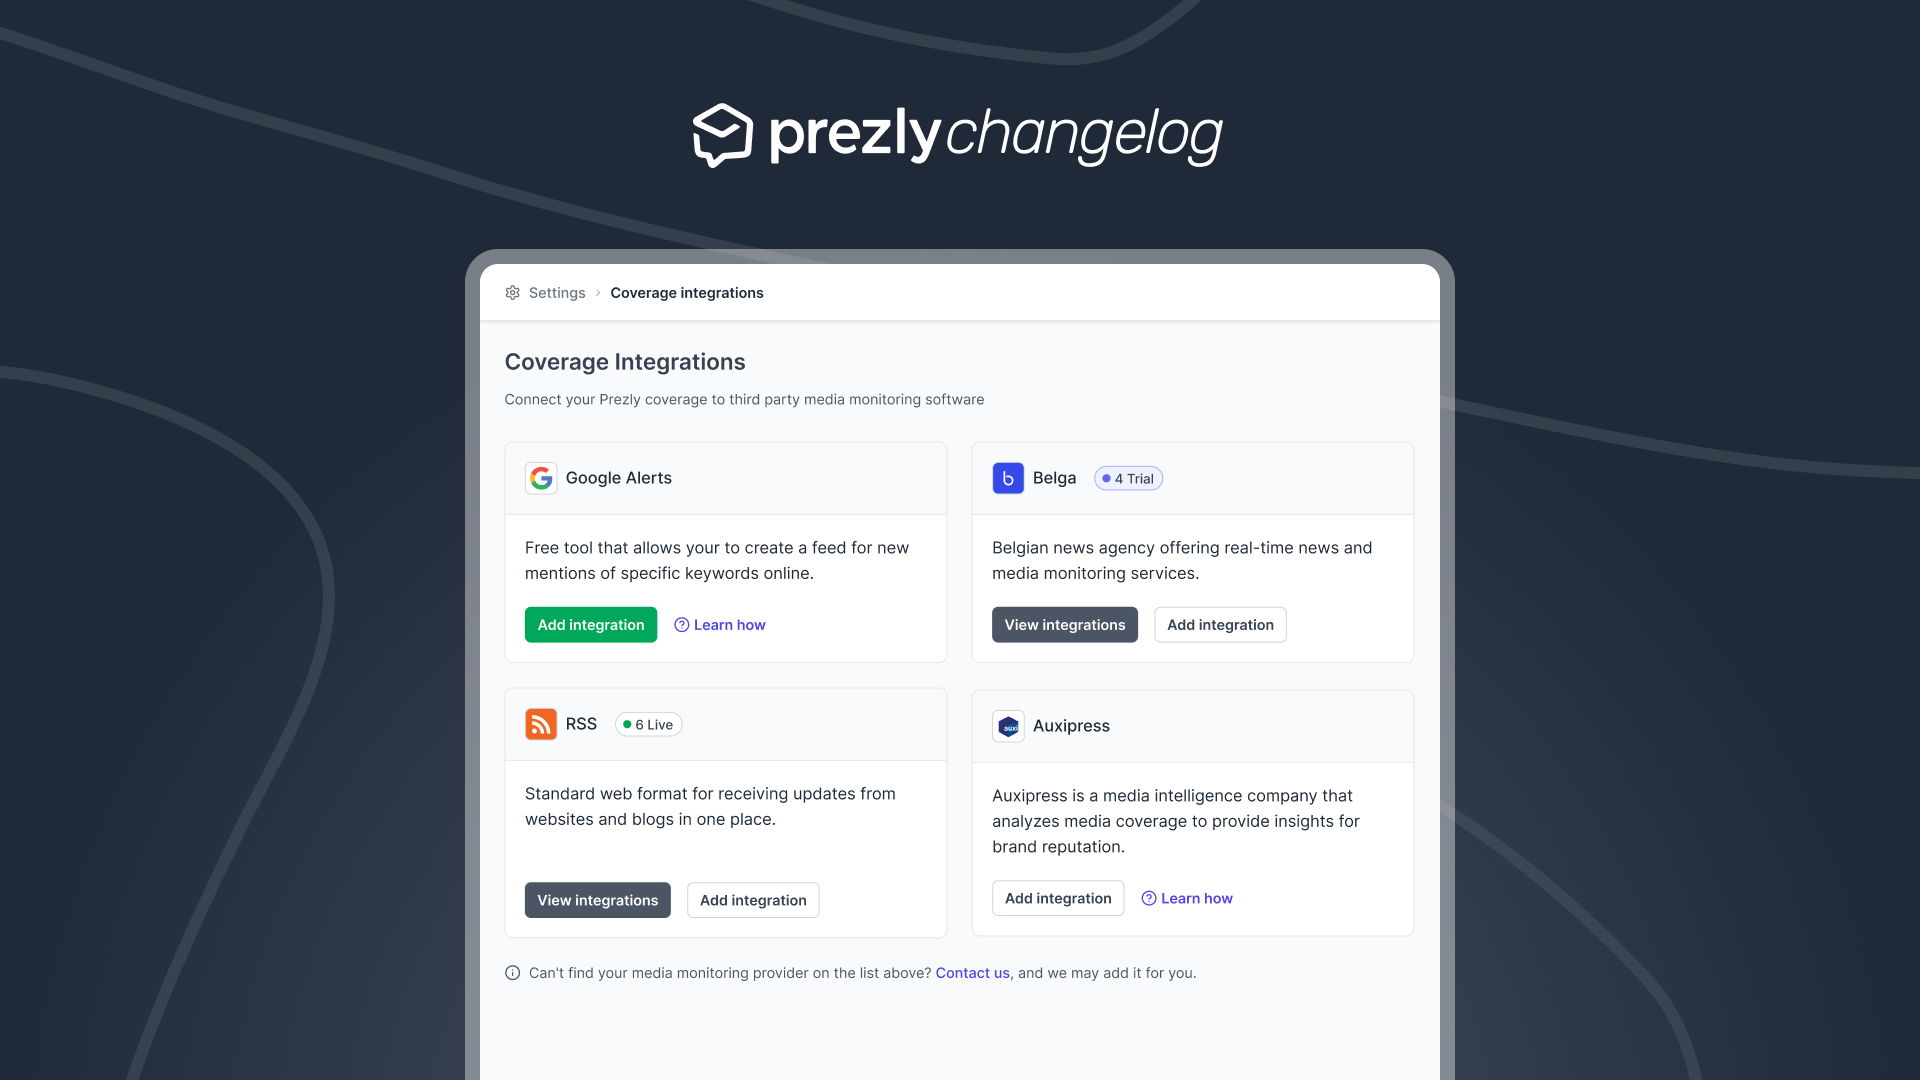Screen dimensions: 1920x1080
Task: Click the Learn how info icon for Auxipress
Action: tap(1147, 898)
